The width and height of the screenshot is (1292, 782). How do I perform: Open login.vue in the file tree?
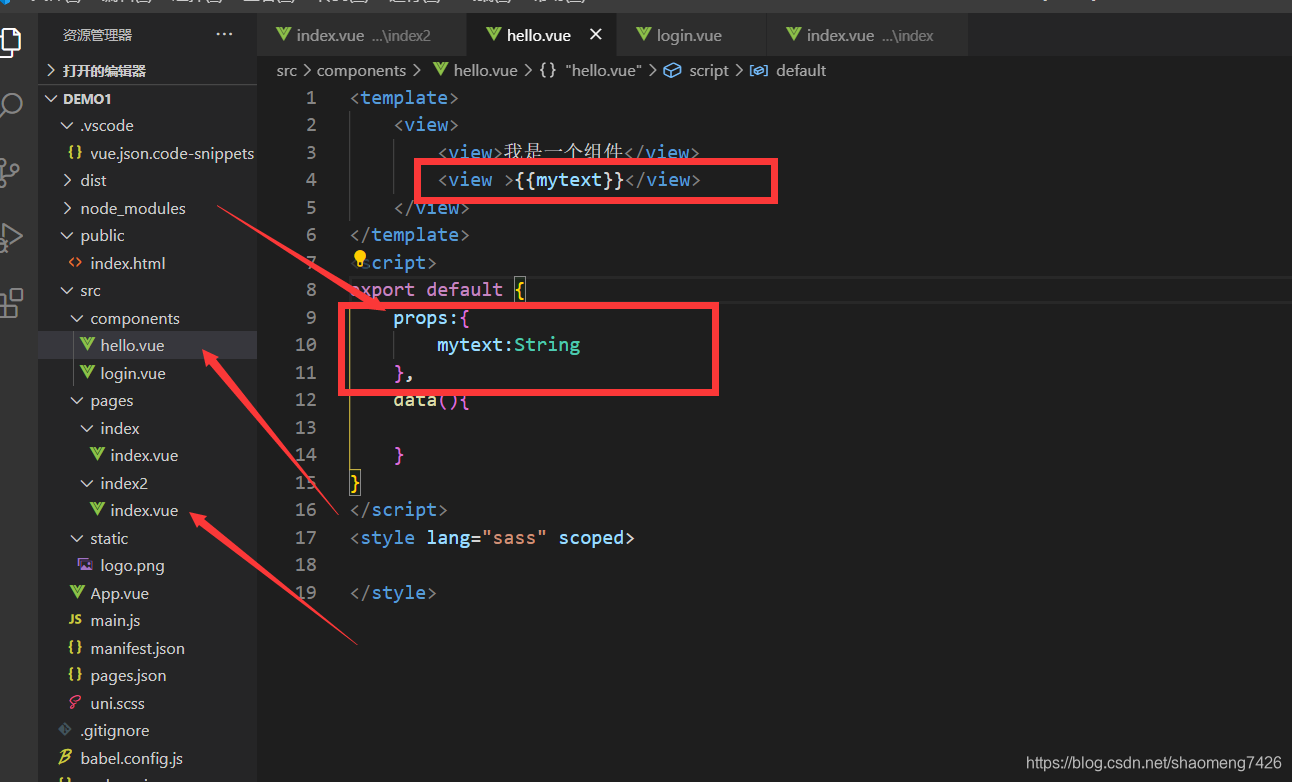click(147, 373)
